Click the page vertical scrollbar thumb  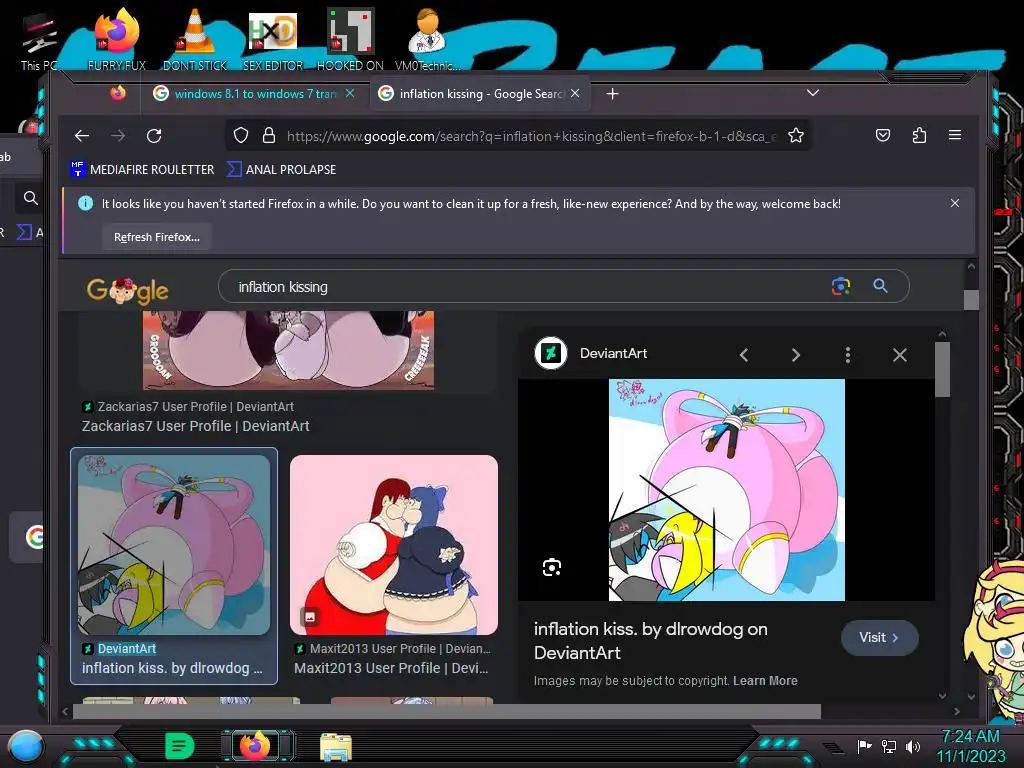[x=971, y=300]
